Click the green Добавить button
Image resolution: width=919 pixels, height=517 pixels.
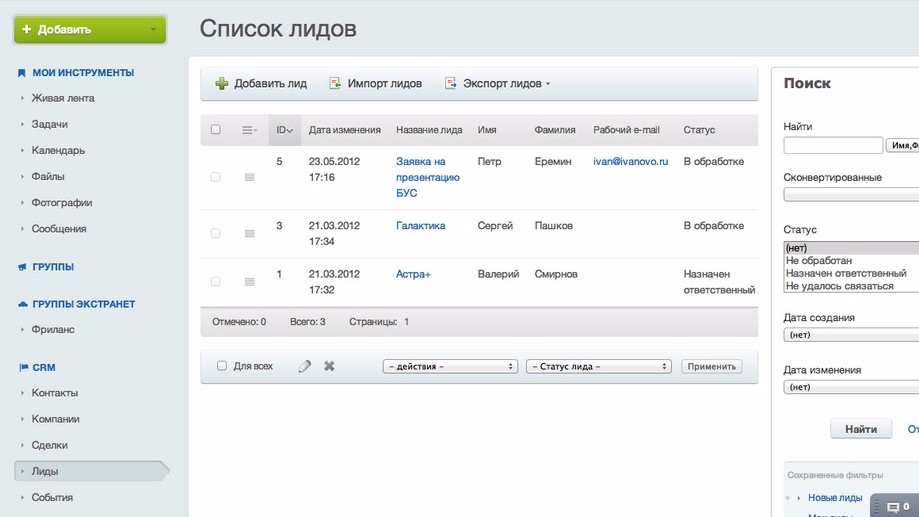point(90,29)
